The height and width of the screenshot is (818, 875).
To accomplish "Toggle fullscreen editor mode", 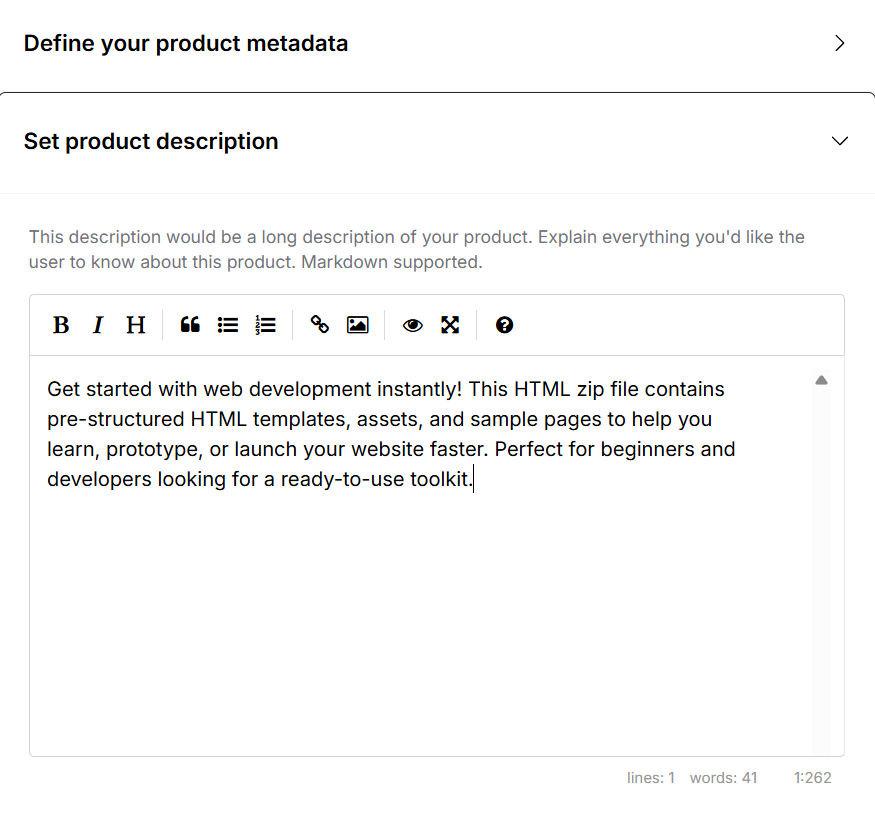I will click(450, 325).
